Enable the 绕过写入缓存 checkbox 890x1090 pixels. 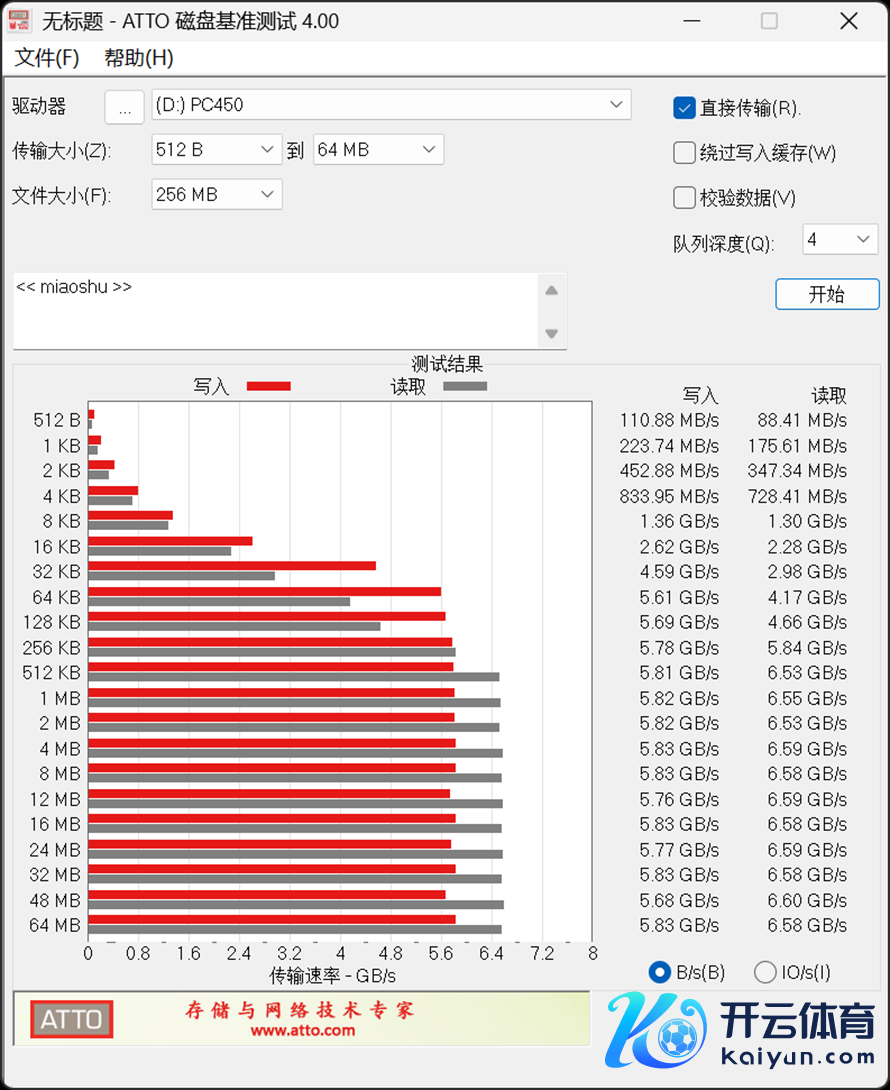[684, 153]
